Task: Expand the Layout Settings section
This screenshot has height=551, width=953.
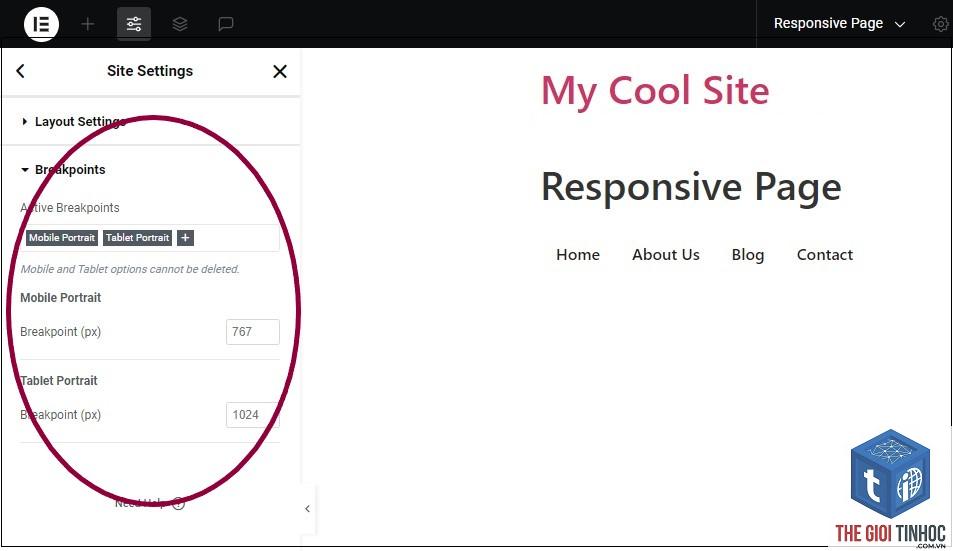Action: point(151,121)
